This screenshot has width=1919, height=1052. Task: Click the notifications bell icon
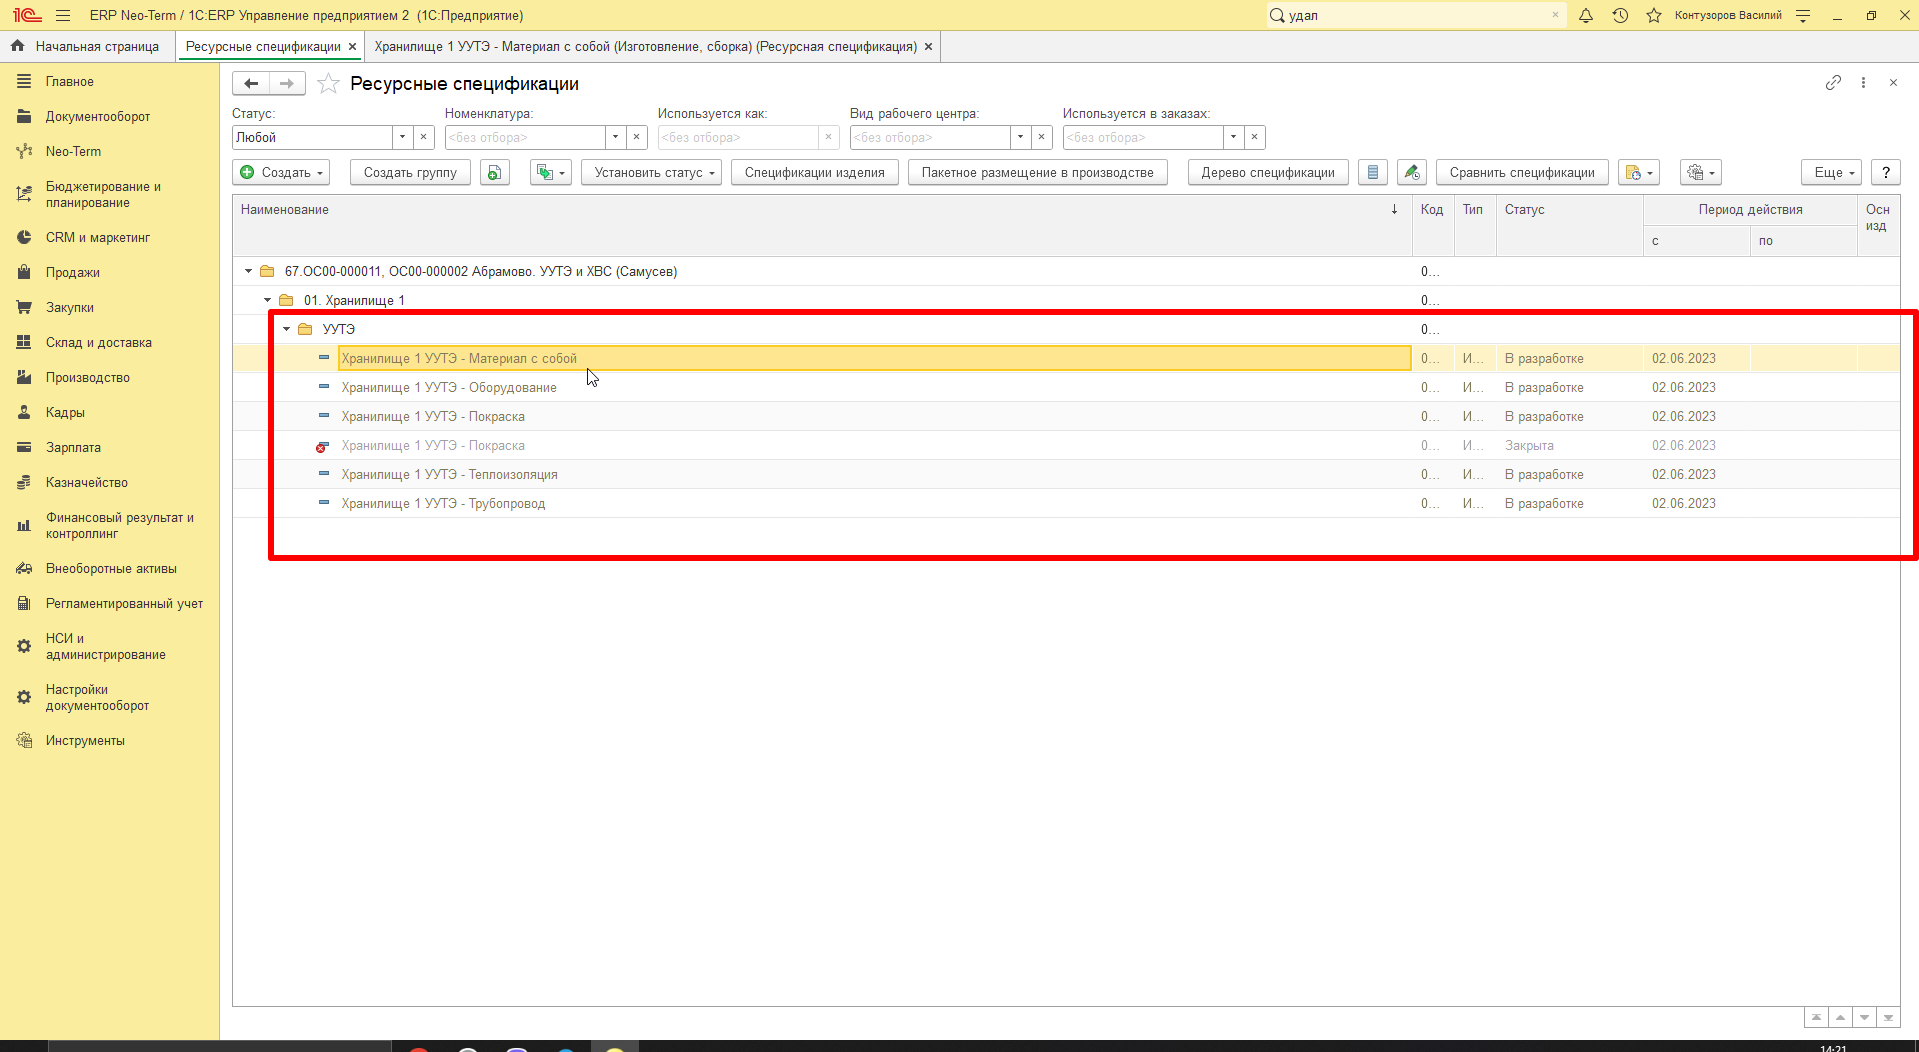1586,15
